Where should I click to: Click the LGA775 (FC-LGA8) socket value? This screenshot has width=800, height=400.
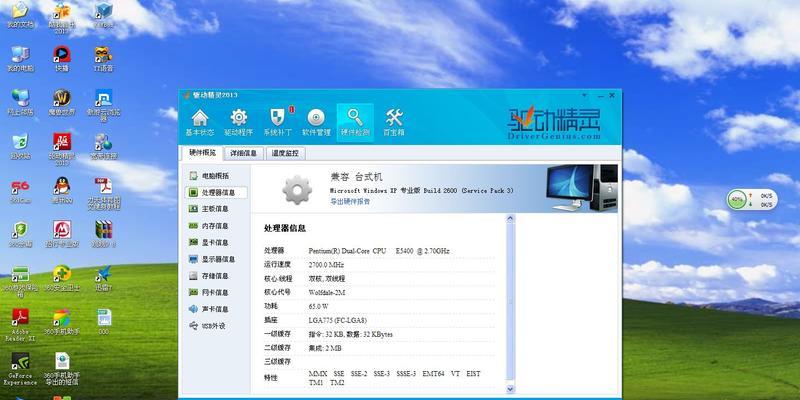tap(338, 320)
